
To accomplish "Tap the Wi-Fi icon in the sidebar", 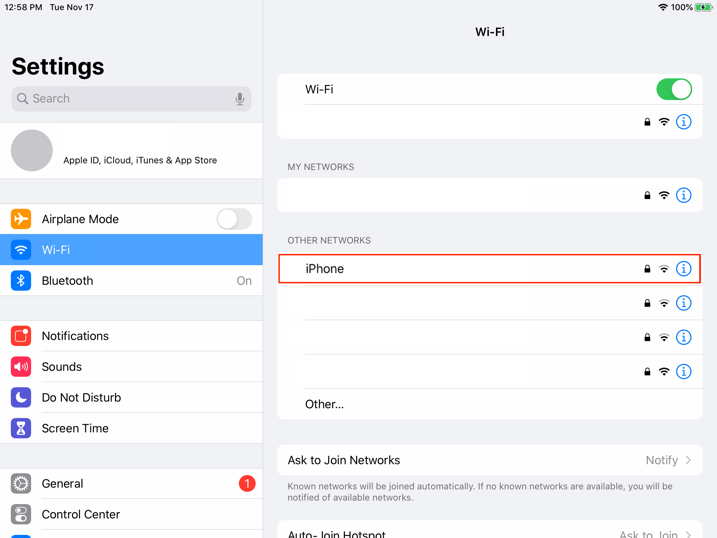I will 21,250.
